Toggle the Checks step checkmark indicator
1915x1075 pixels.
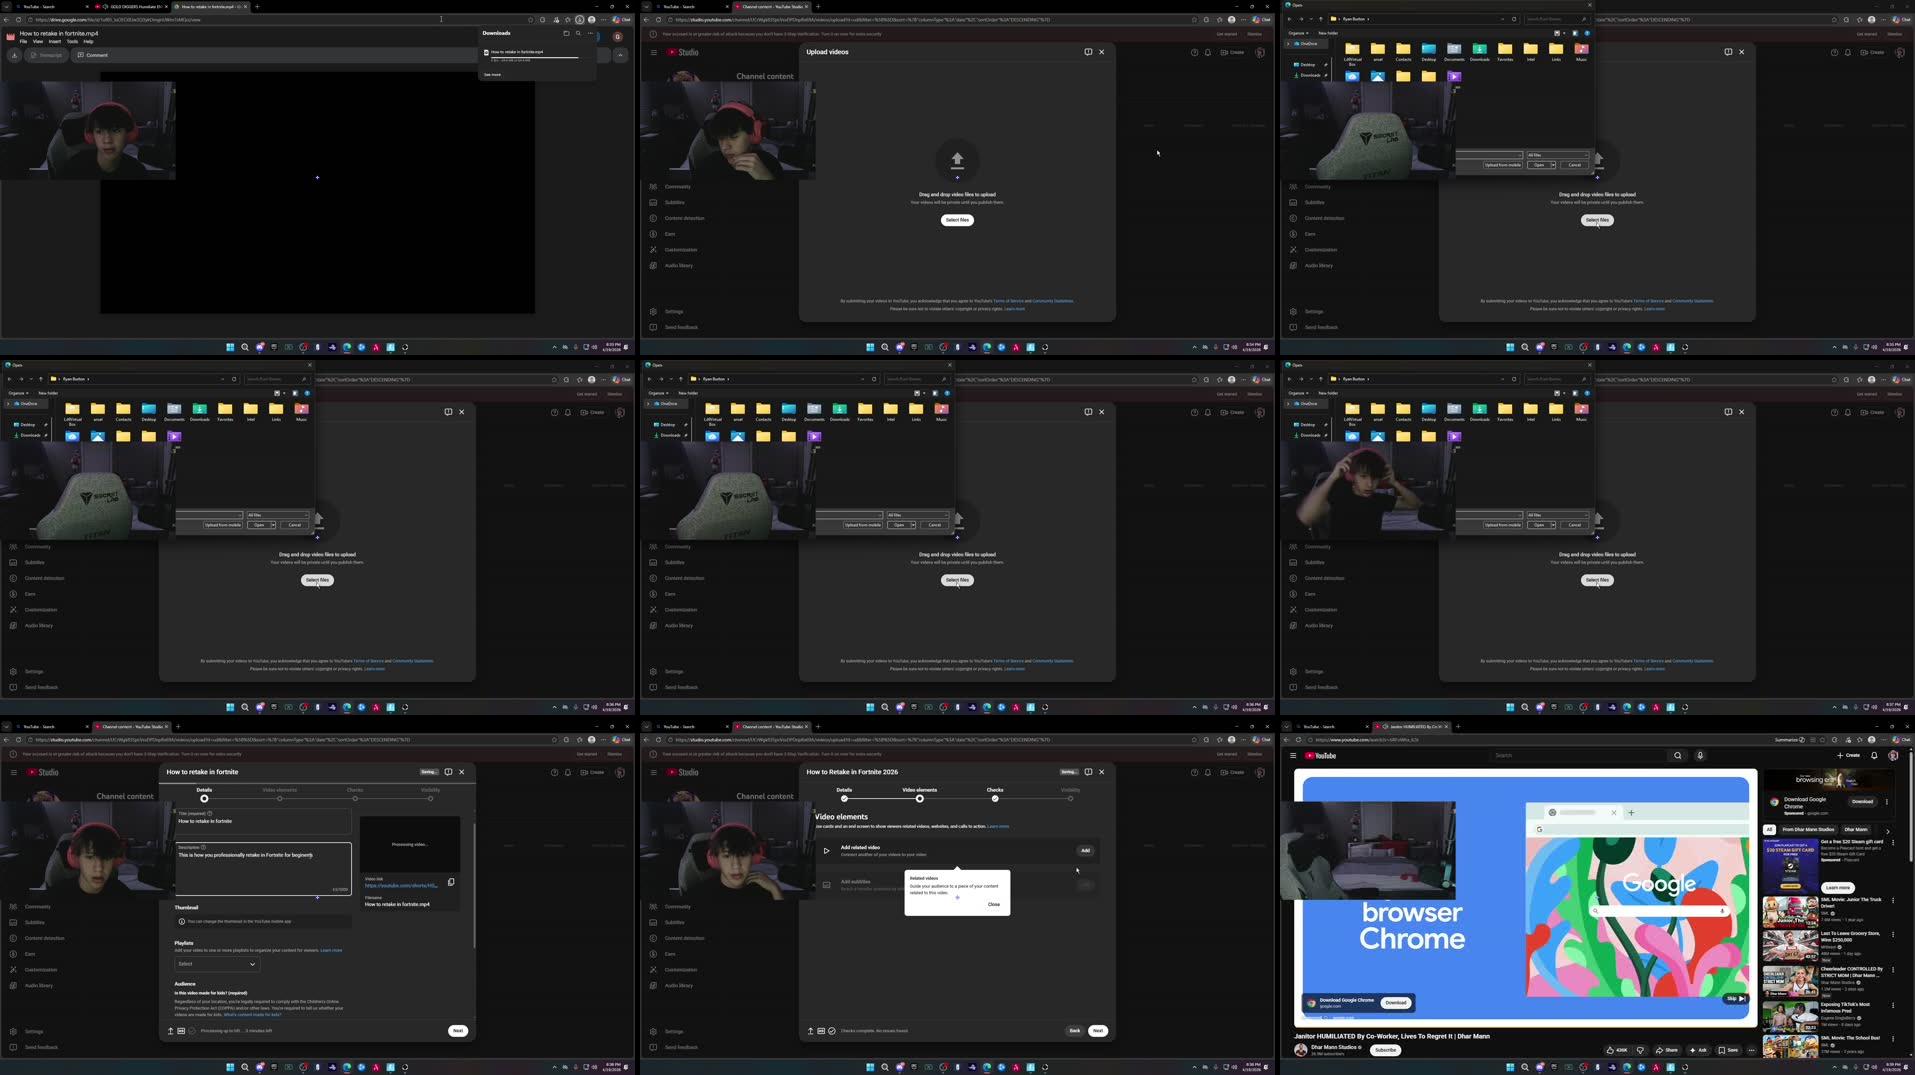[995, 799]
